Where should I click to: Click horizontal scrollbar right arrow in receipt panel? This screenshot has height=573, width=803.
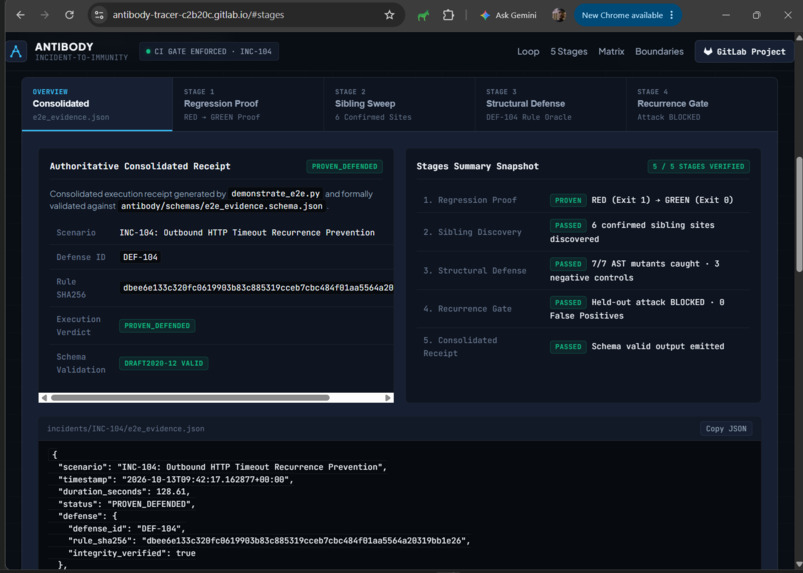[388, 398]
